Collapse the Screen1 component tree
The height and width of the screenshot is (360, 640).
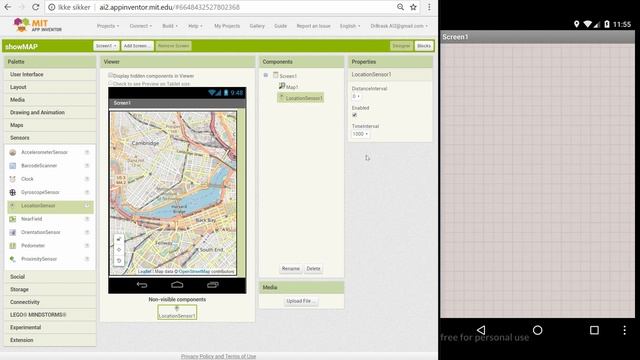[x=266, y=75]
